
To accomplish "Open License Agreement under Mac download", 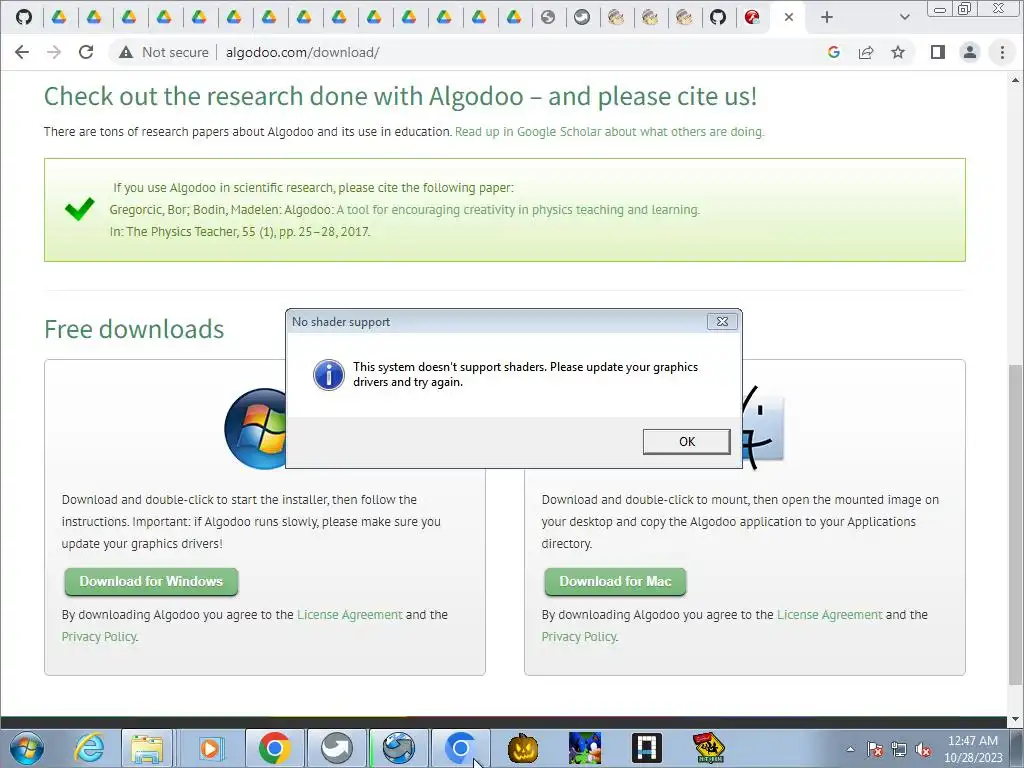I will (x=829, y=615).
